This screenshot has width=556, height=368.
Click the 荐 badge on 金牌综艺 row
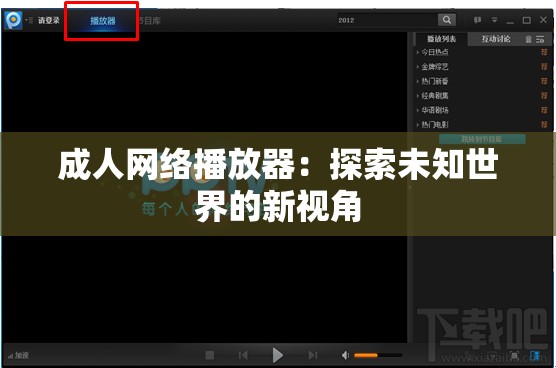[544, 67]
